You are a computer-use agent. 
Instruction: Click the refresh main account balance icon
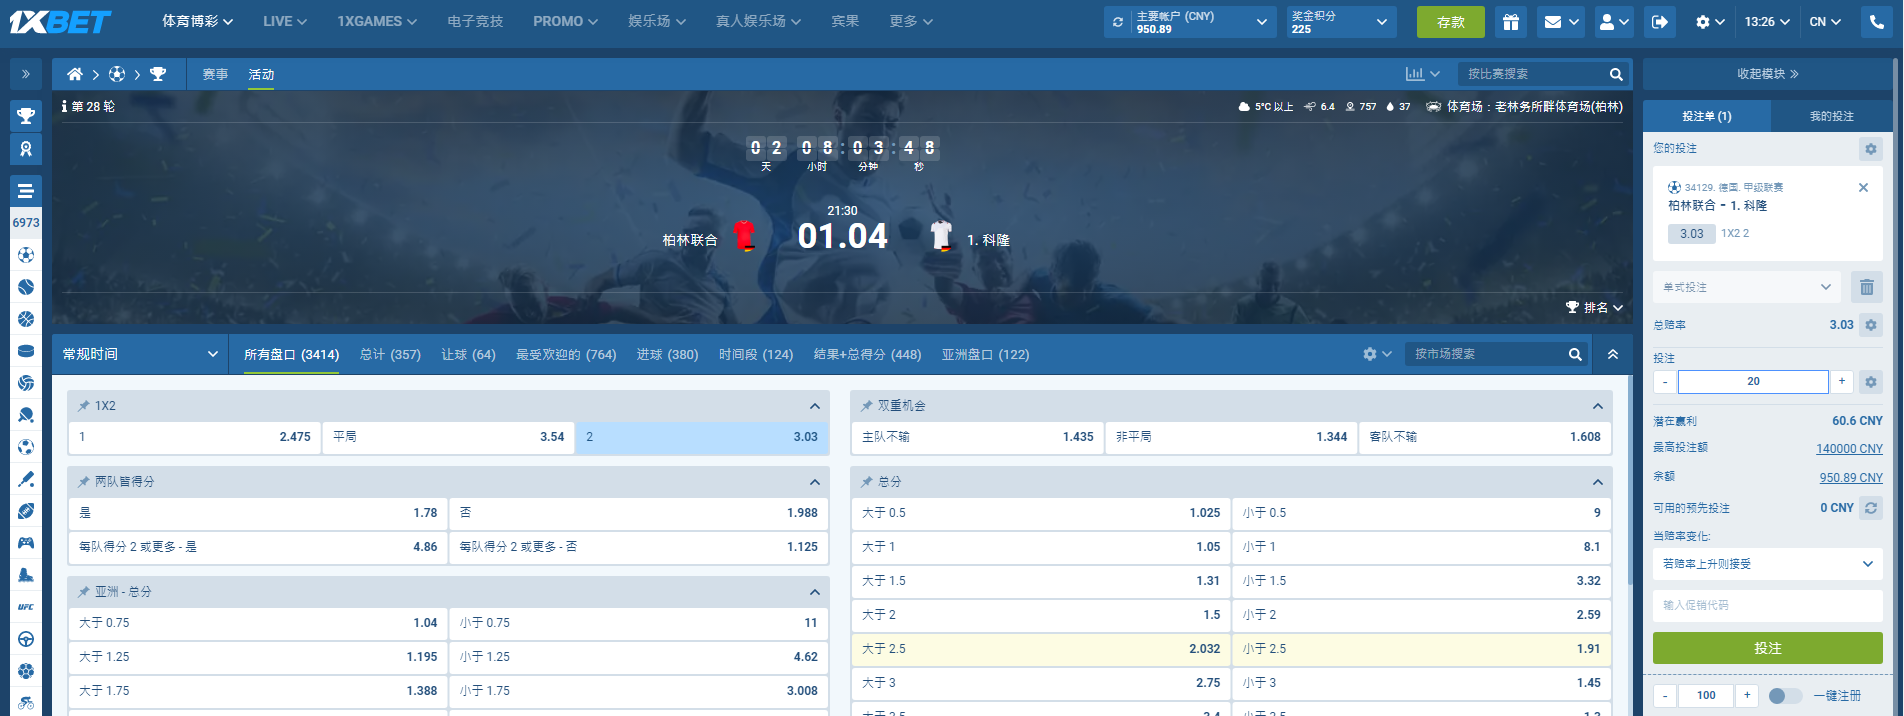point(1118,22)
